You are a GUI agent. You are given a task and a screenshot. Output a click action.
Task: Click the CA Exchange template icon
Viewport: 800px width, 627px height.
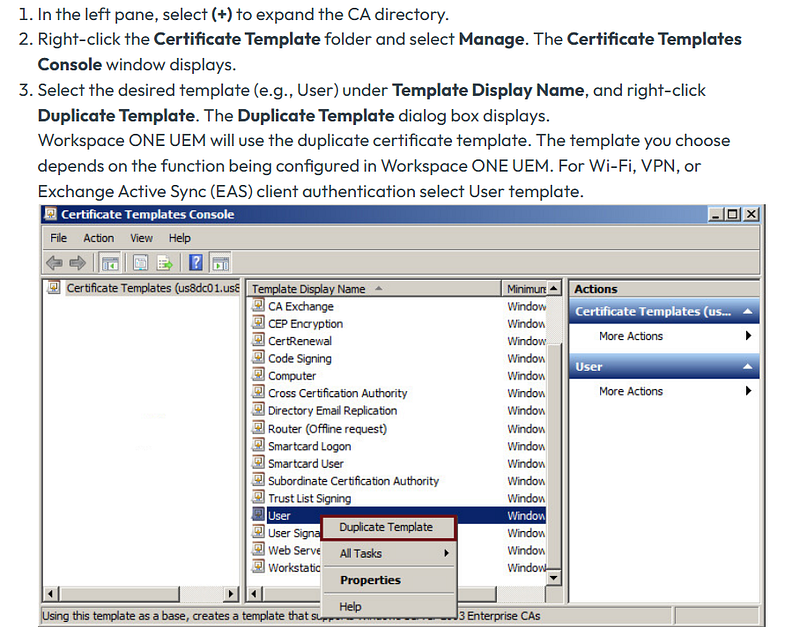(x=259, y=306)
